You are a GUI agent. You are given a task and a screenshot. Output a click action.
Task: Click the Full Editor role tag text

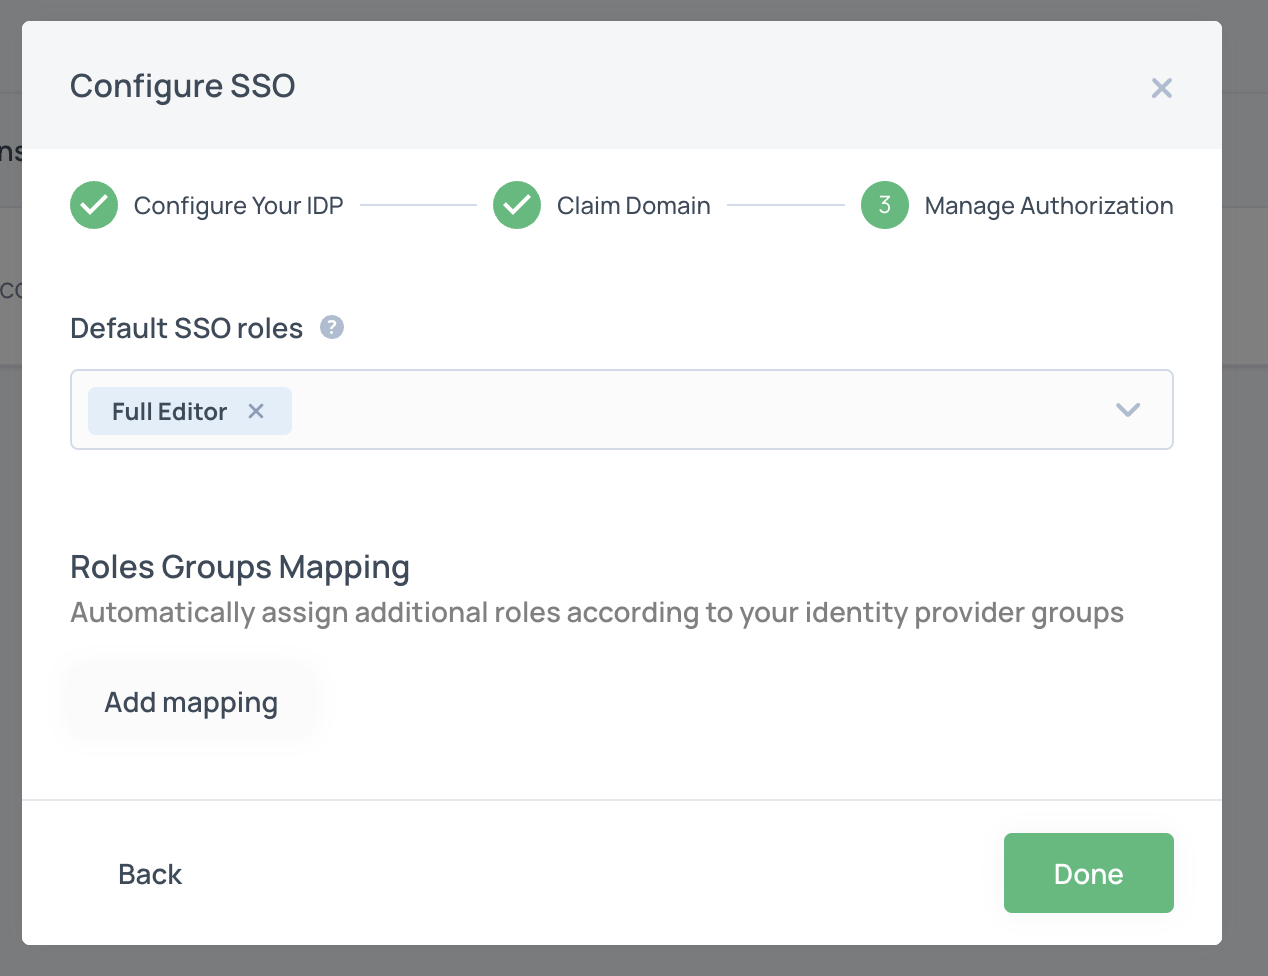pyautogui.click(x=169, y=411)
